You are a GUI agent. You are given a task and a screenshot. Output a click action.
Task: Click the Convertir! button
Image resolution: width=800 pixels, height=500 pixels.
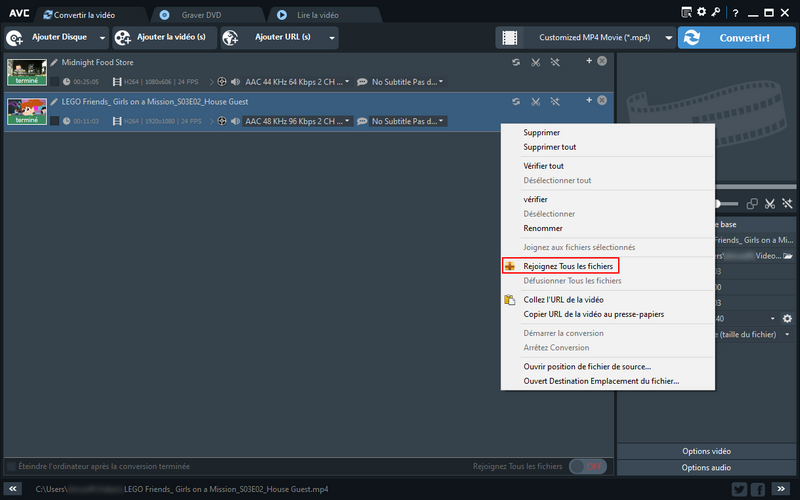[736, 38]
